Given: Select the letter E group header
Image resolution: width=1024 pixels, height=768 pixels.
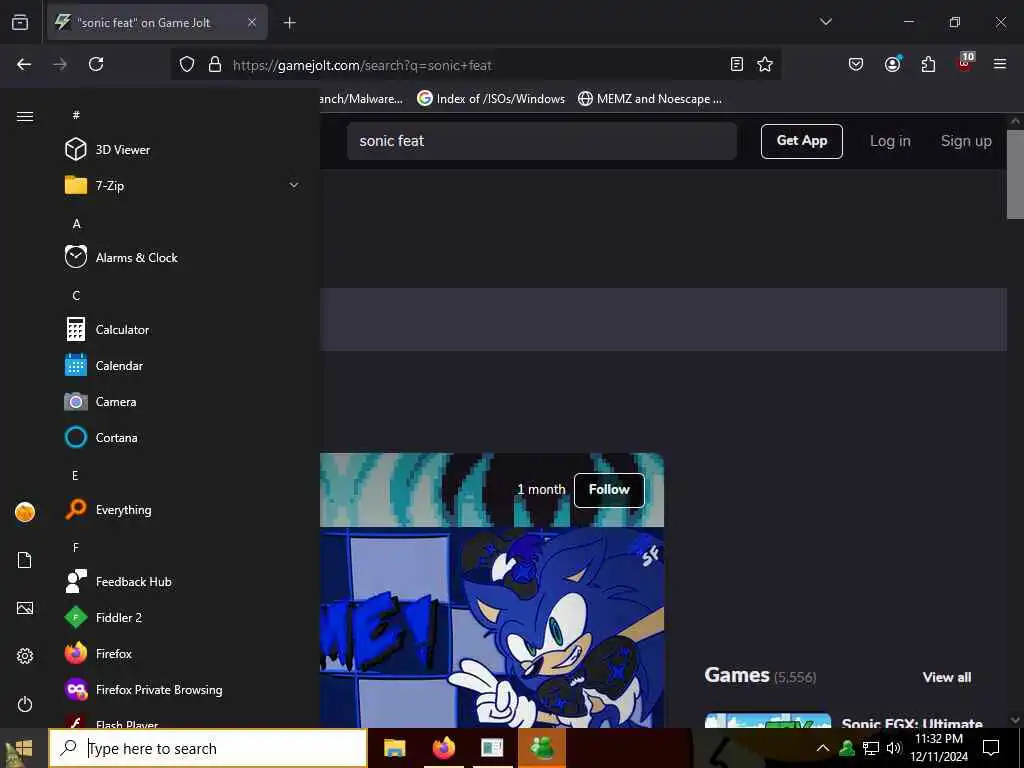Looking at the screenshot, I should pyautogui.click(x=75, y=475).
